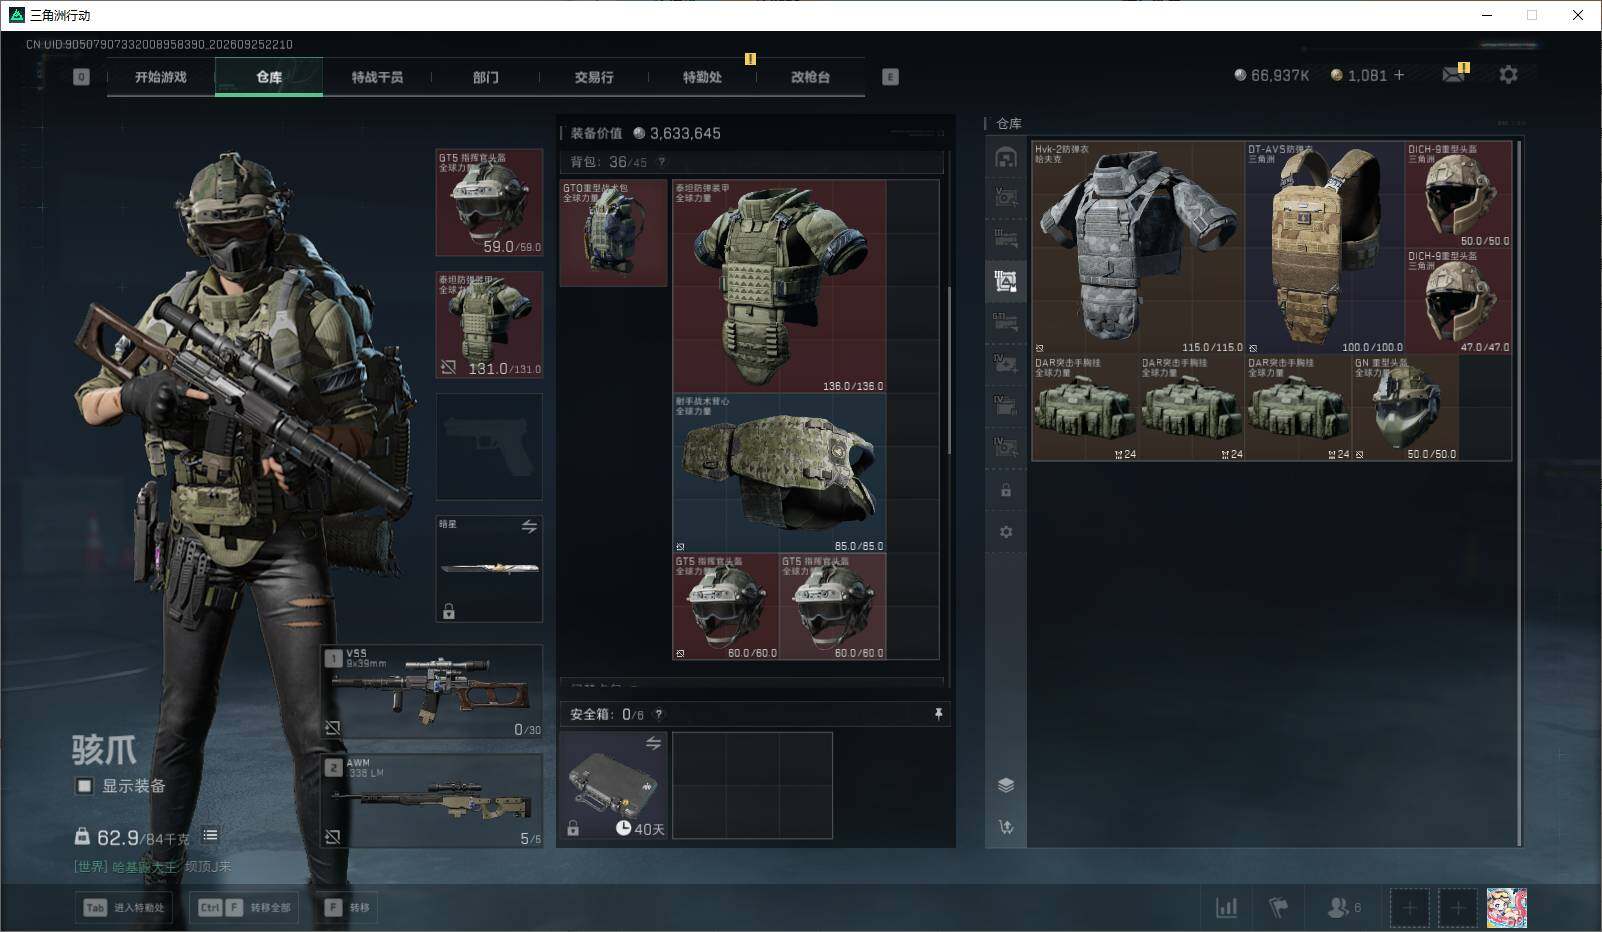Open the main stash category icon
This screenshot has width=1602, height=932.
click(x=1006, y=157)
